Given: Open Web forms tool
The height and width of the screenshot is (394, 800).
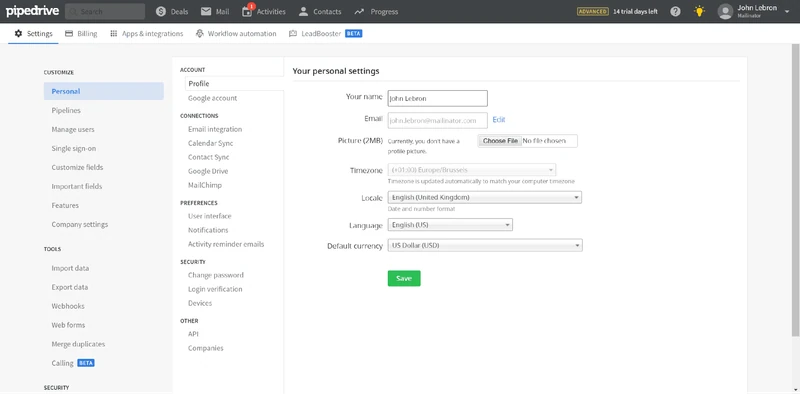Looking at the screenshot, I should coord(68,325).
